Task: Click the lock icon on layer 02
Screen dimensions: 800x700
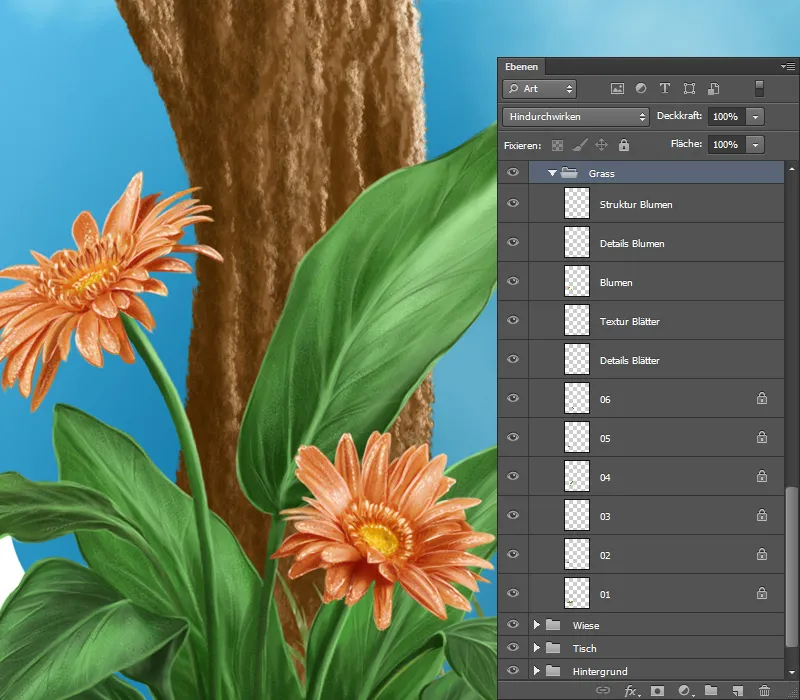Action: point(762,554)
